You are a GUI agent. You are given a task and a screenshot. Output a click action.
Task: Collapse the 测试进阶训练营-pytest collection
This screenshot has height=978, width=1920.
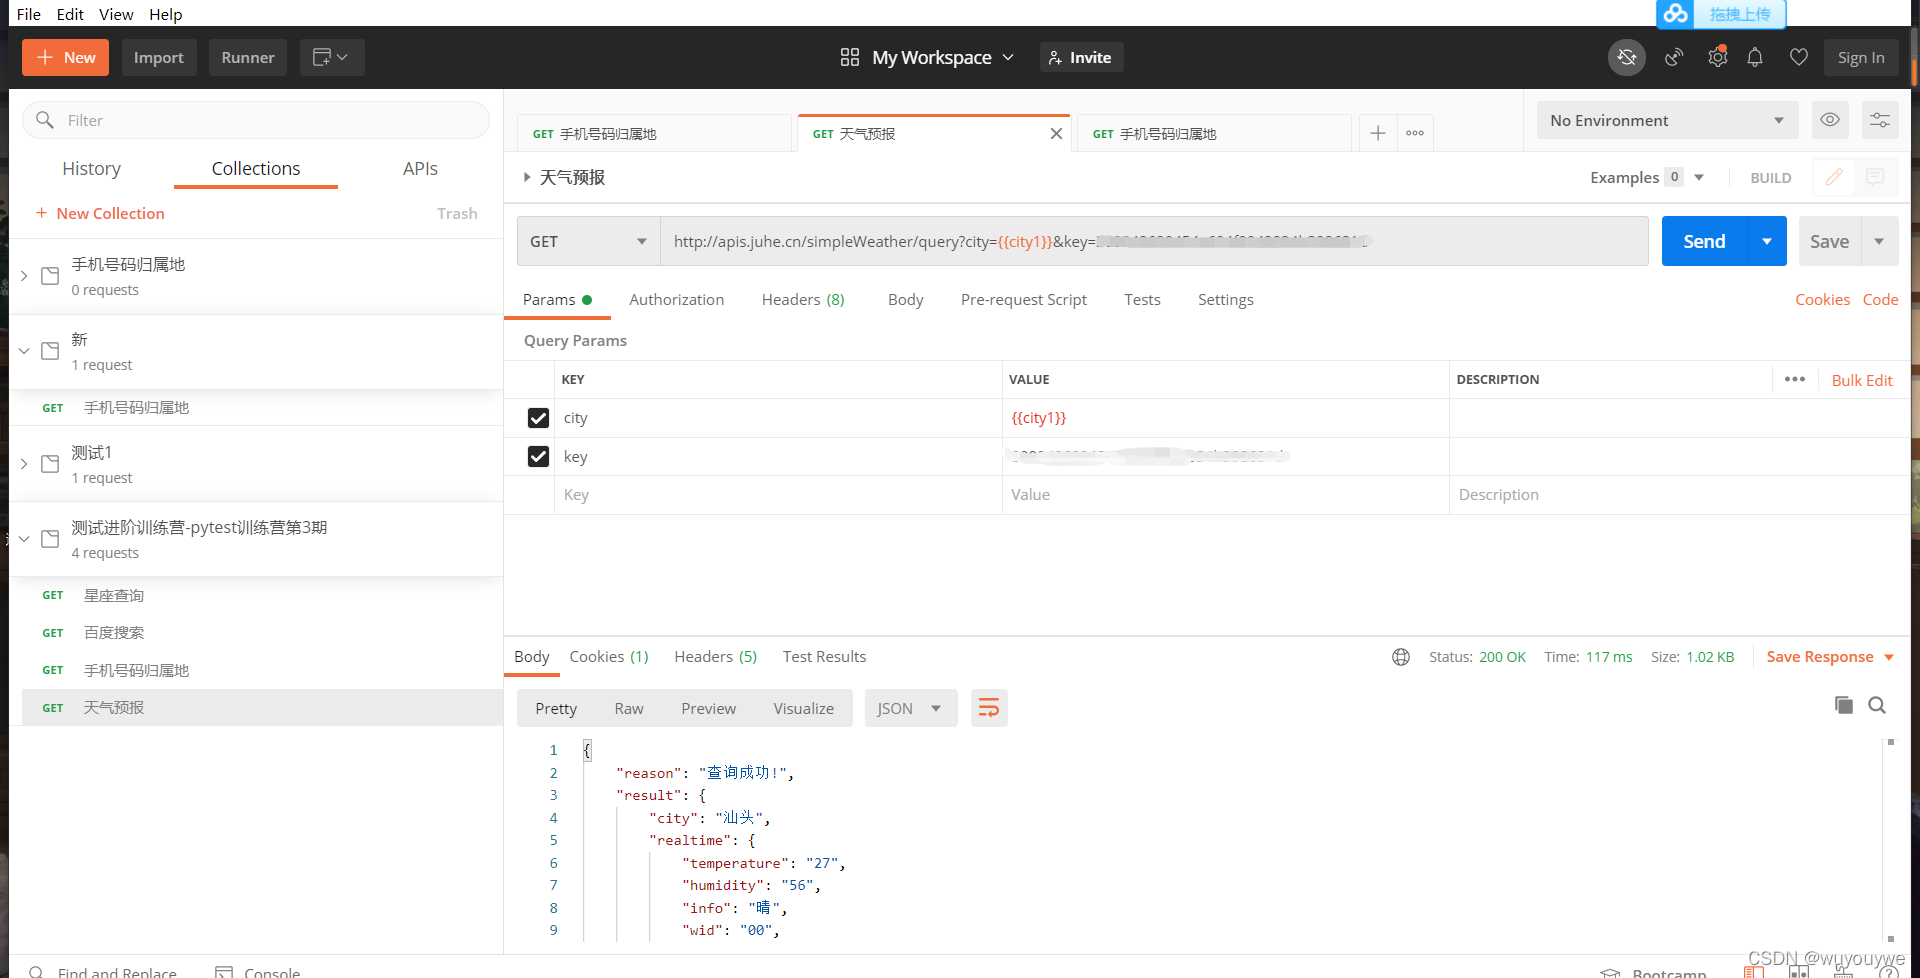[x=24, y=539]
